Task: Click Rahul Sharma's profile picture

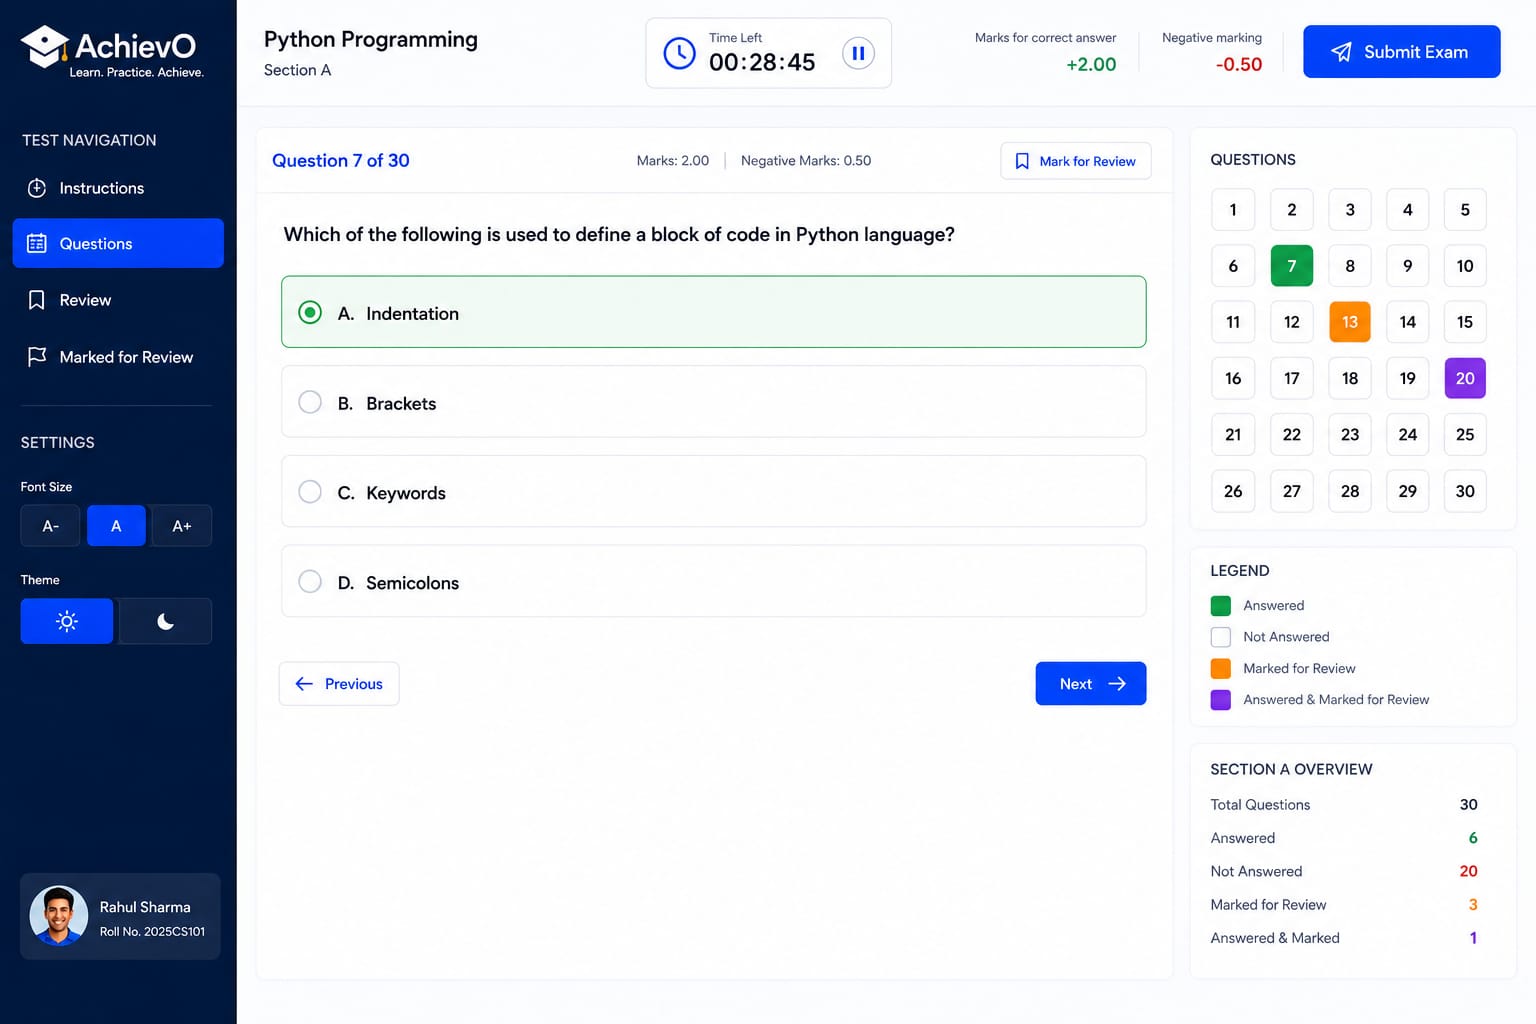Action: click(59, 916)
